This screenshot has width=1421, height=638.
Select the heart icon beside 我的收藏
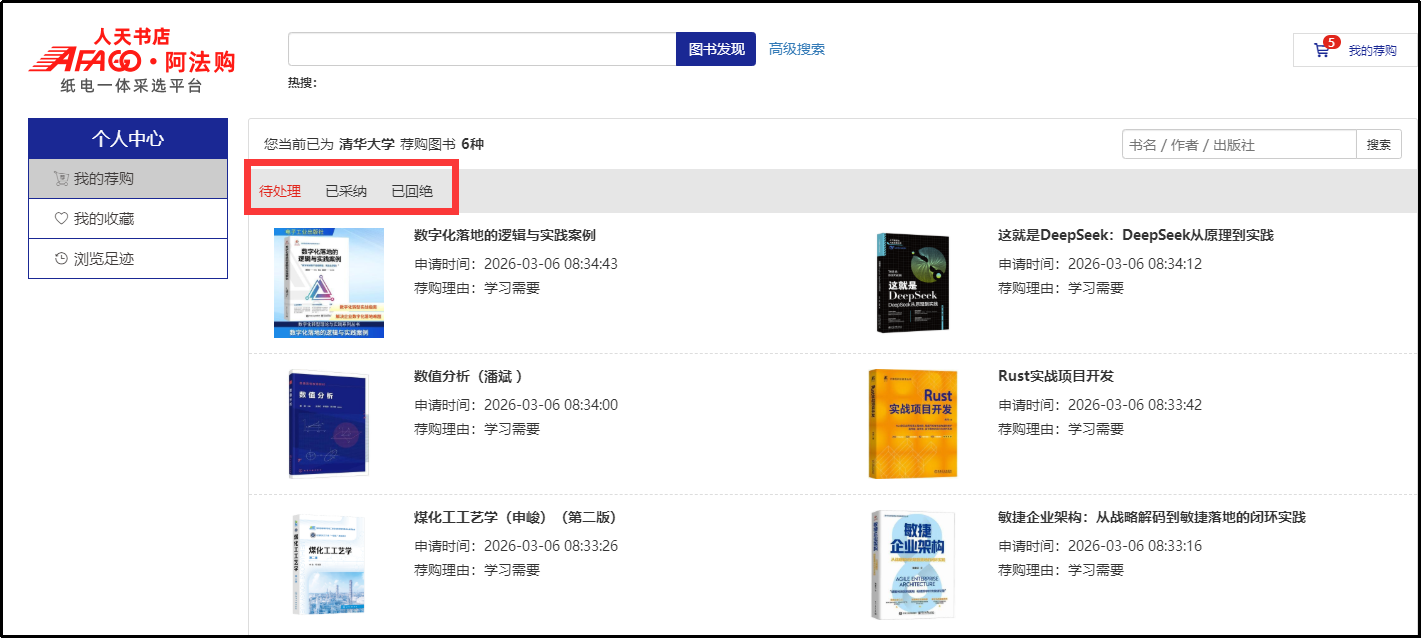(61, 218)
